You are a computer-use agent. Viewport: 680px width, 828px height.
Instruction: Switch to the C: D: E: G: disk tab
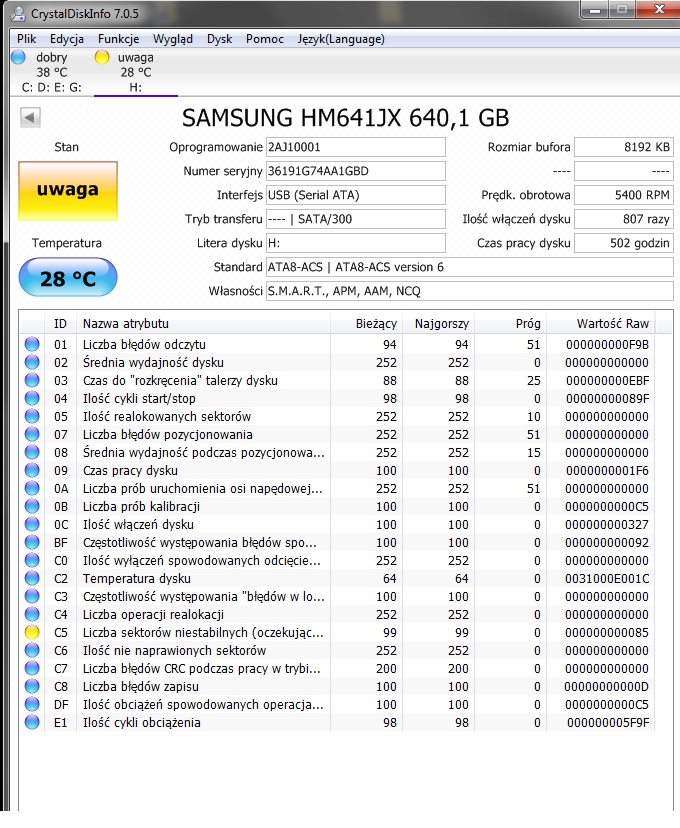tap(51, 72)
